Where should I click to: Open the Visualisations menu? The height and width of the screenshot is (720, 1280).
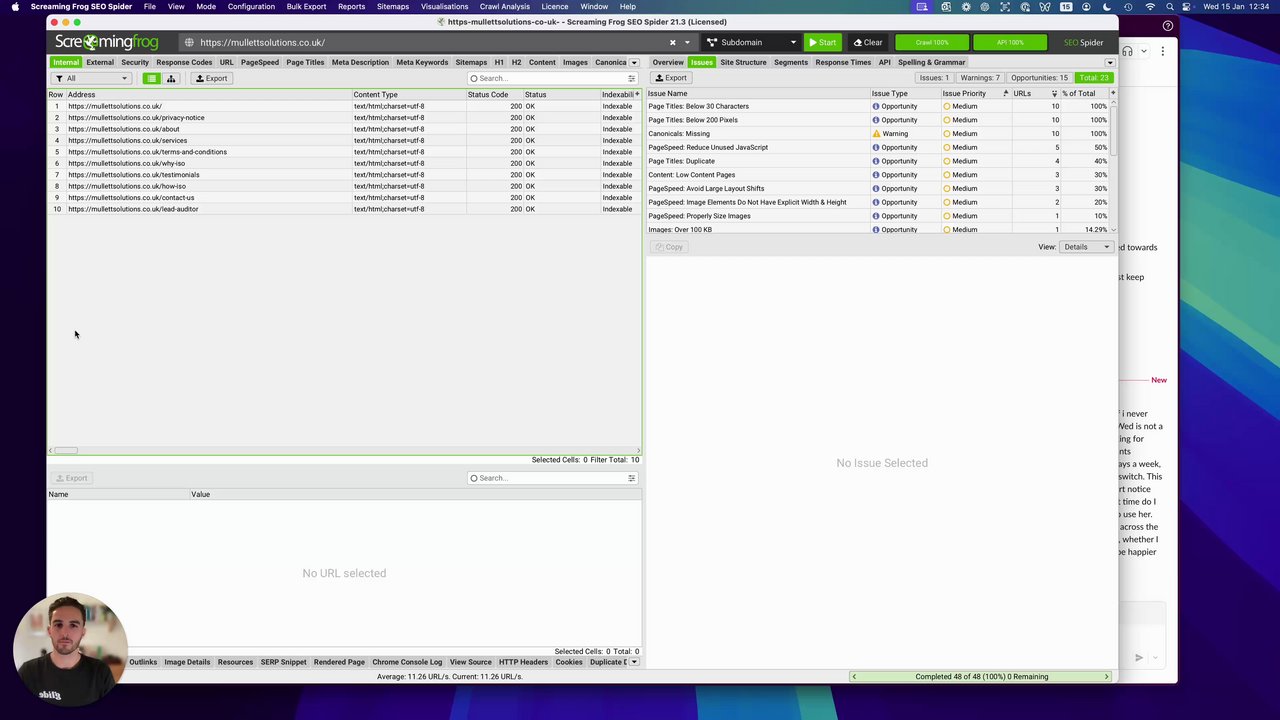pyautogui.click(x=444, y=6)
